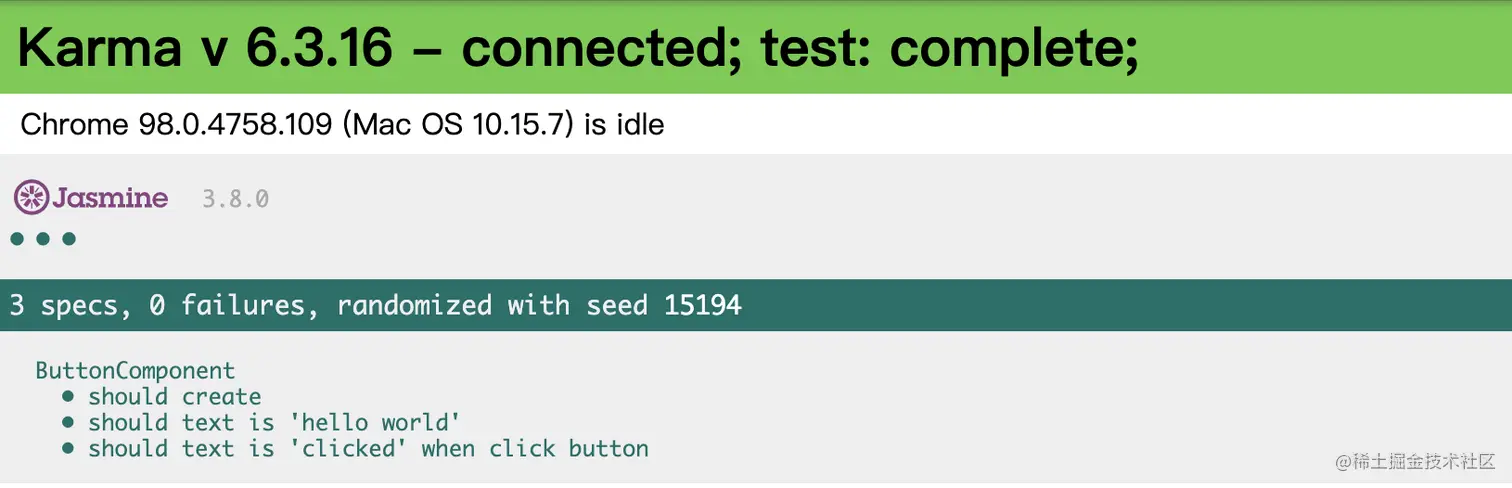Click the third green passed-spec dot
This screenshot has height=488, width=1512.
[69, 239]
